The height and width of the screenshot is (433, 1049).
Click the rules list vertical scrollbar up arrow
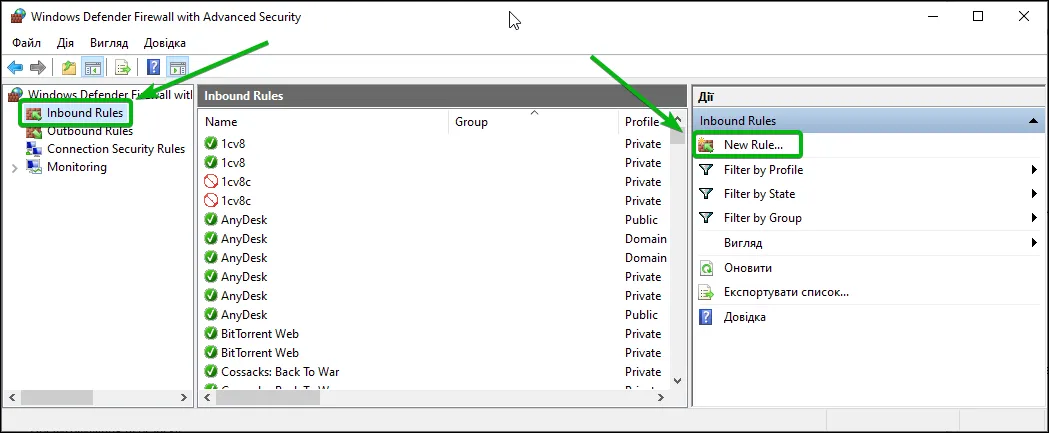pyautogui.click(x=677, y=118)
